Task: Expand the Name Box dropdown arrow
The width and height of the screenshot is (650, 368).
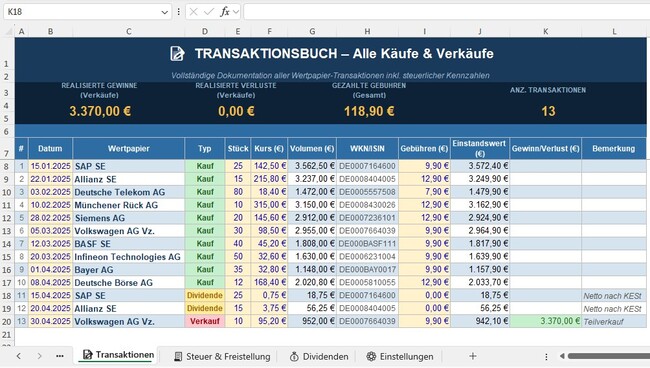Action: coord(164,12)
